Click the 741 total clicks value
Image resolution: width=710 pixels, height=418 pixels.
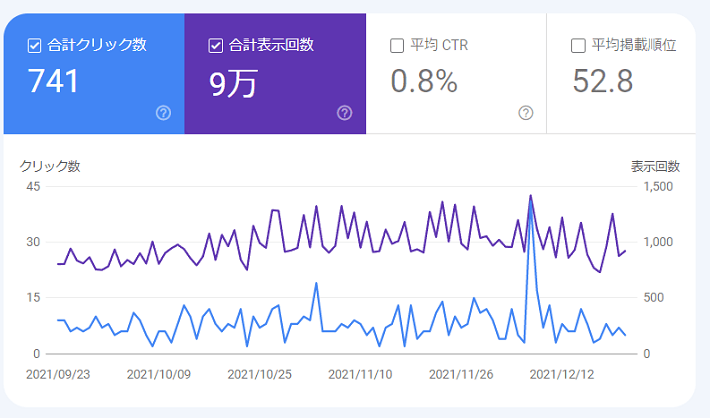(x=53, y=82)
